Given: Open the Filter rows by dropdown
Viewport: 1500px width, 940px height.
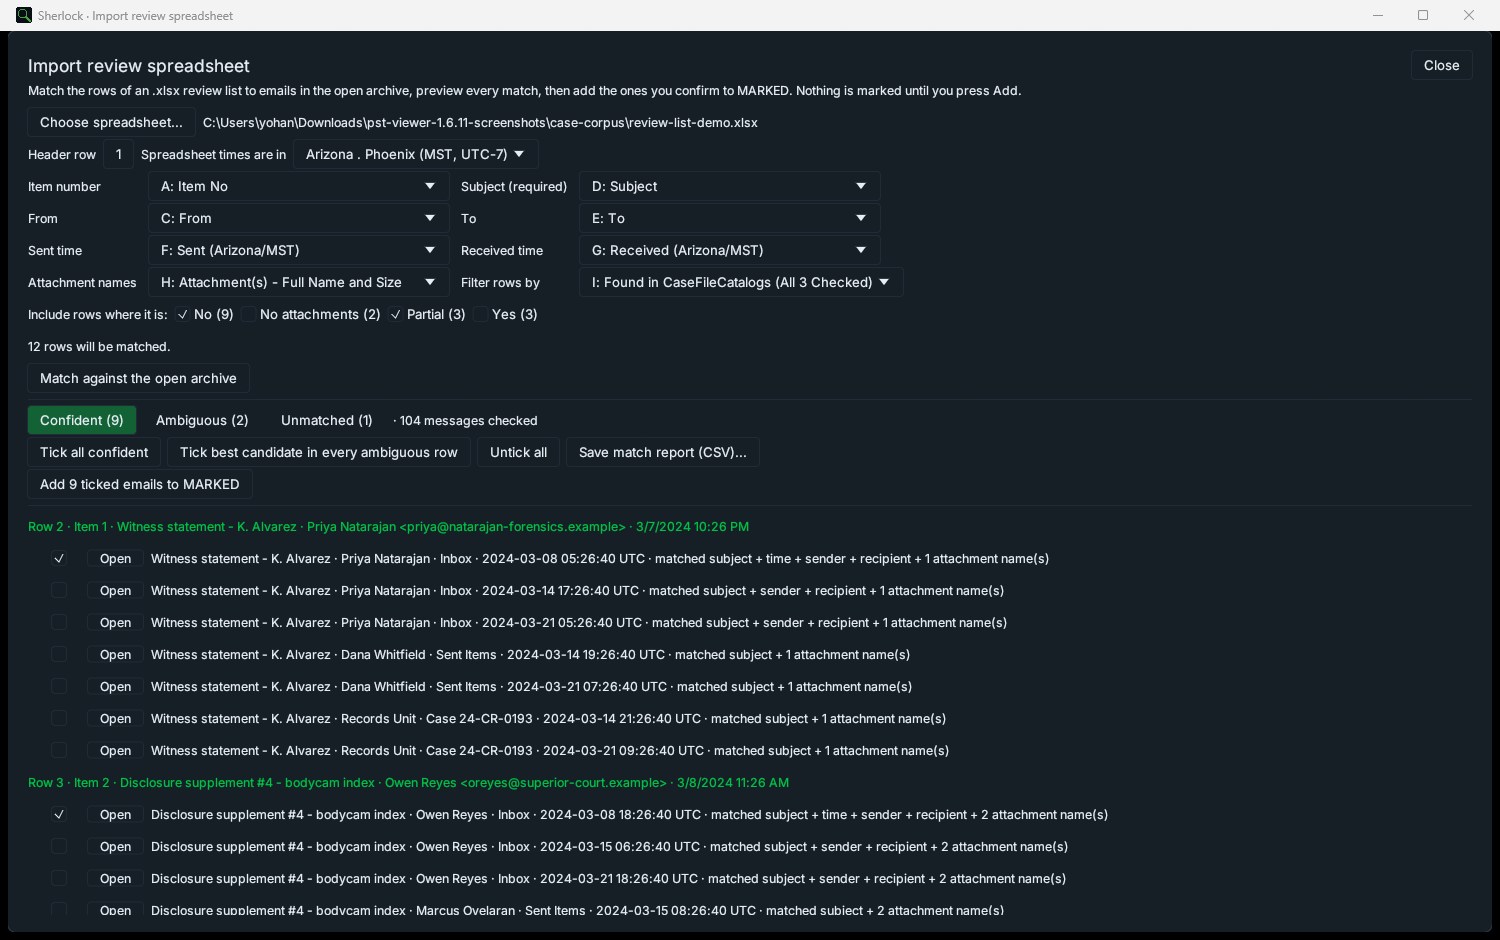Looking at the screenshot, I should click(741, 283).
